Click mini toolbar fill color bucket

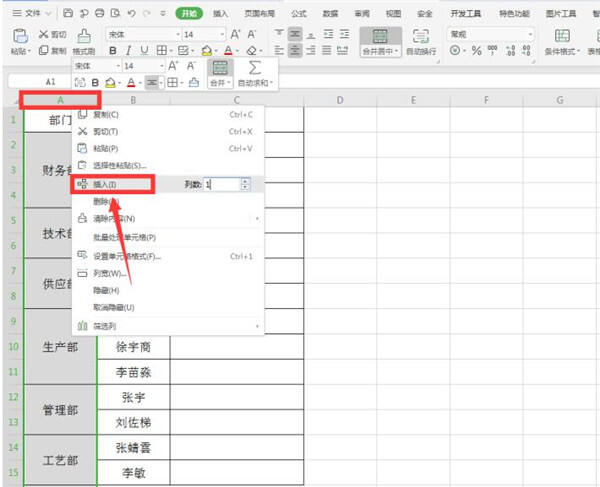pyautogui.click(x=110, y=82)
